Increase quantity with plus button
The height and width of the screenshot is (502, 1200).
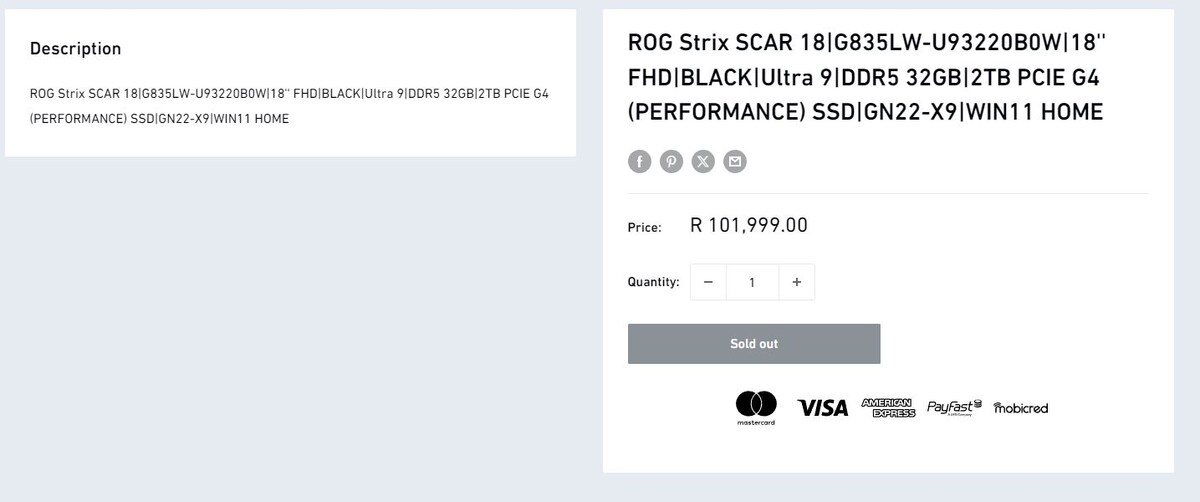796,282
